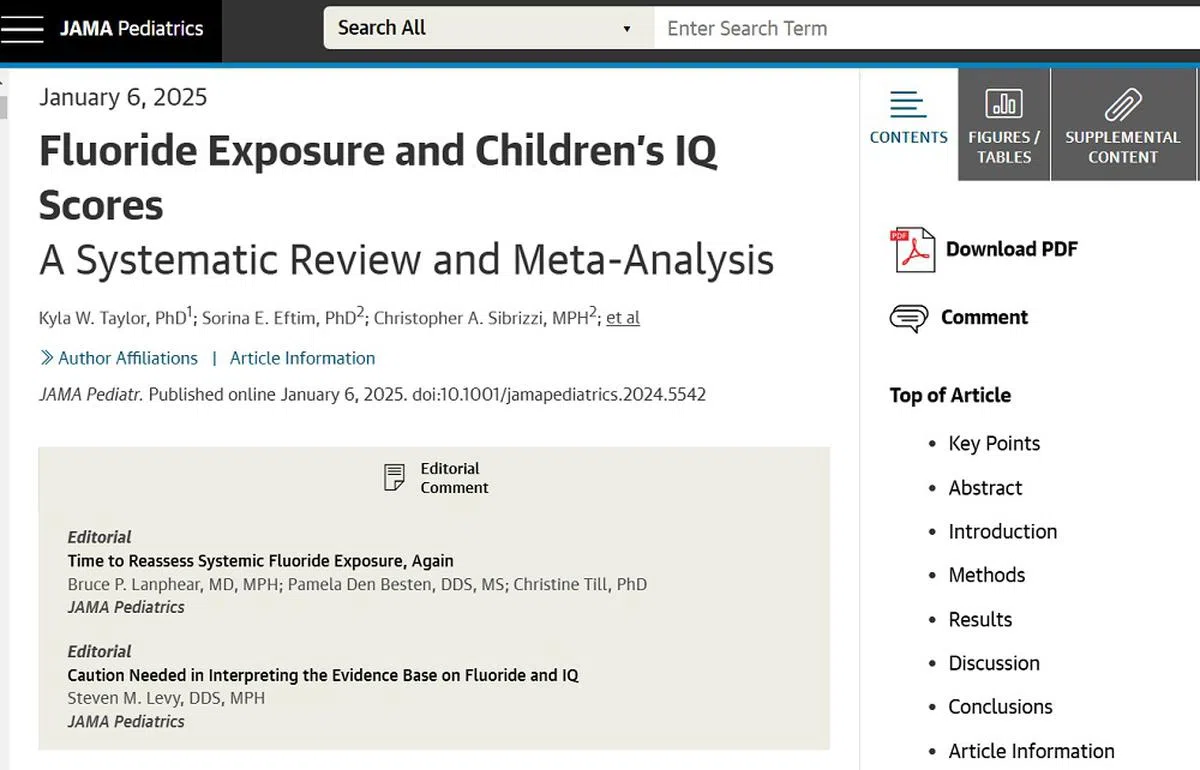
Task: Open the Search All dropdown
Action: coord(487,28)
